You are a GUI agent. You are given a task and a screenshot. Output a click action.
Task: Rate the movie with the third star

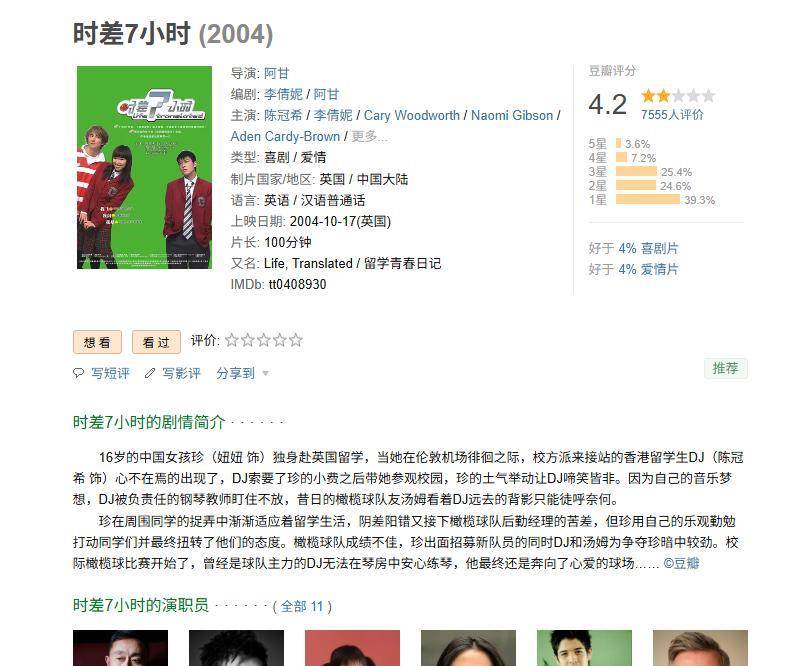(264, 340)
